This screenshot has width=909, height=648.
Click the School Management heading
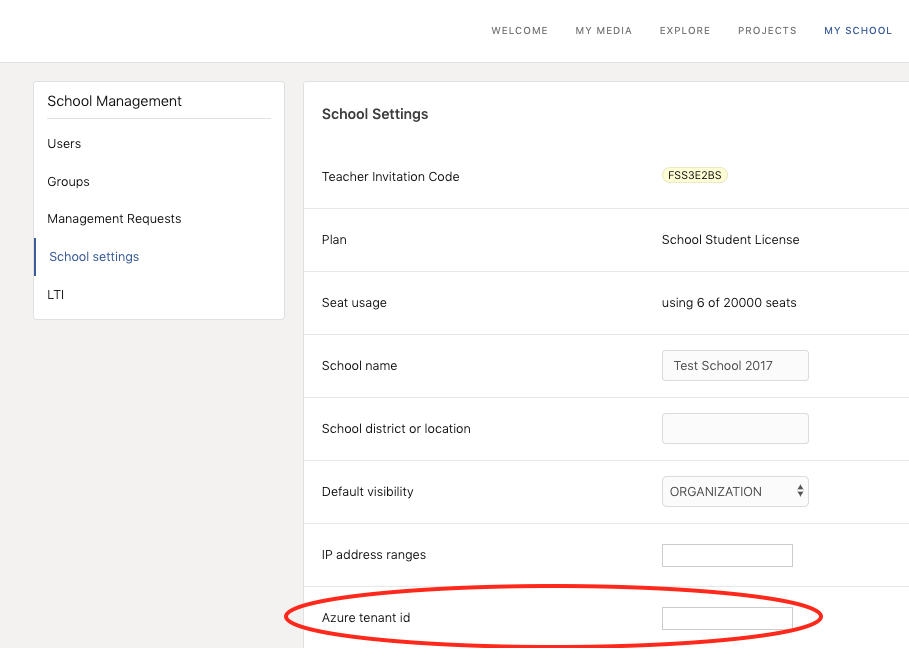click(114, 101)
